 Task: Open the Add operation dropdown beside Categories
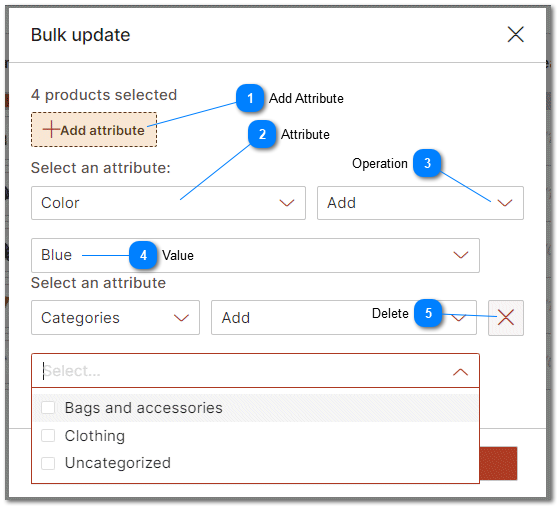pos(344,318)
